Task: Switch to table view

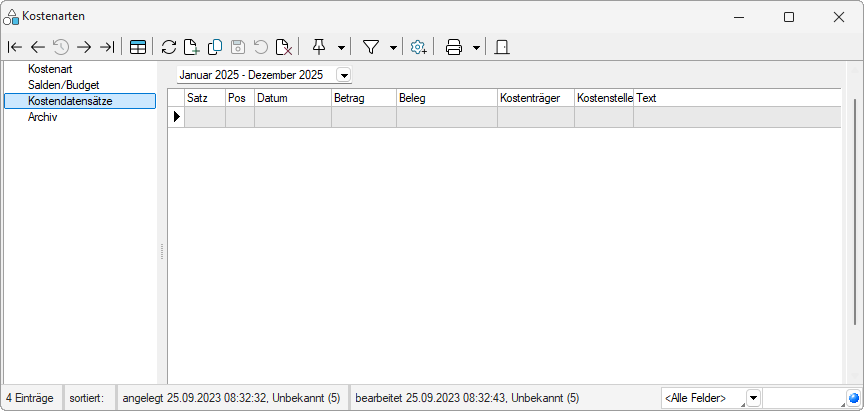Action: coord(138,47)
